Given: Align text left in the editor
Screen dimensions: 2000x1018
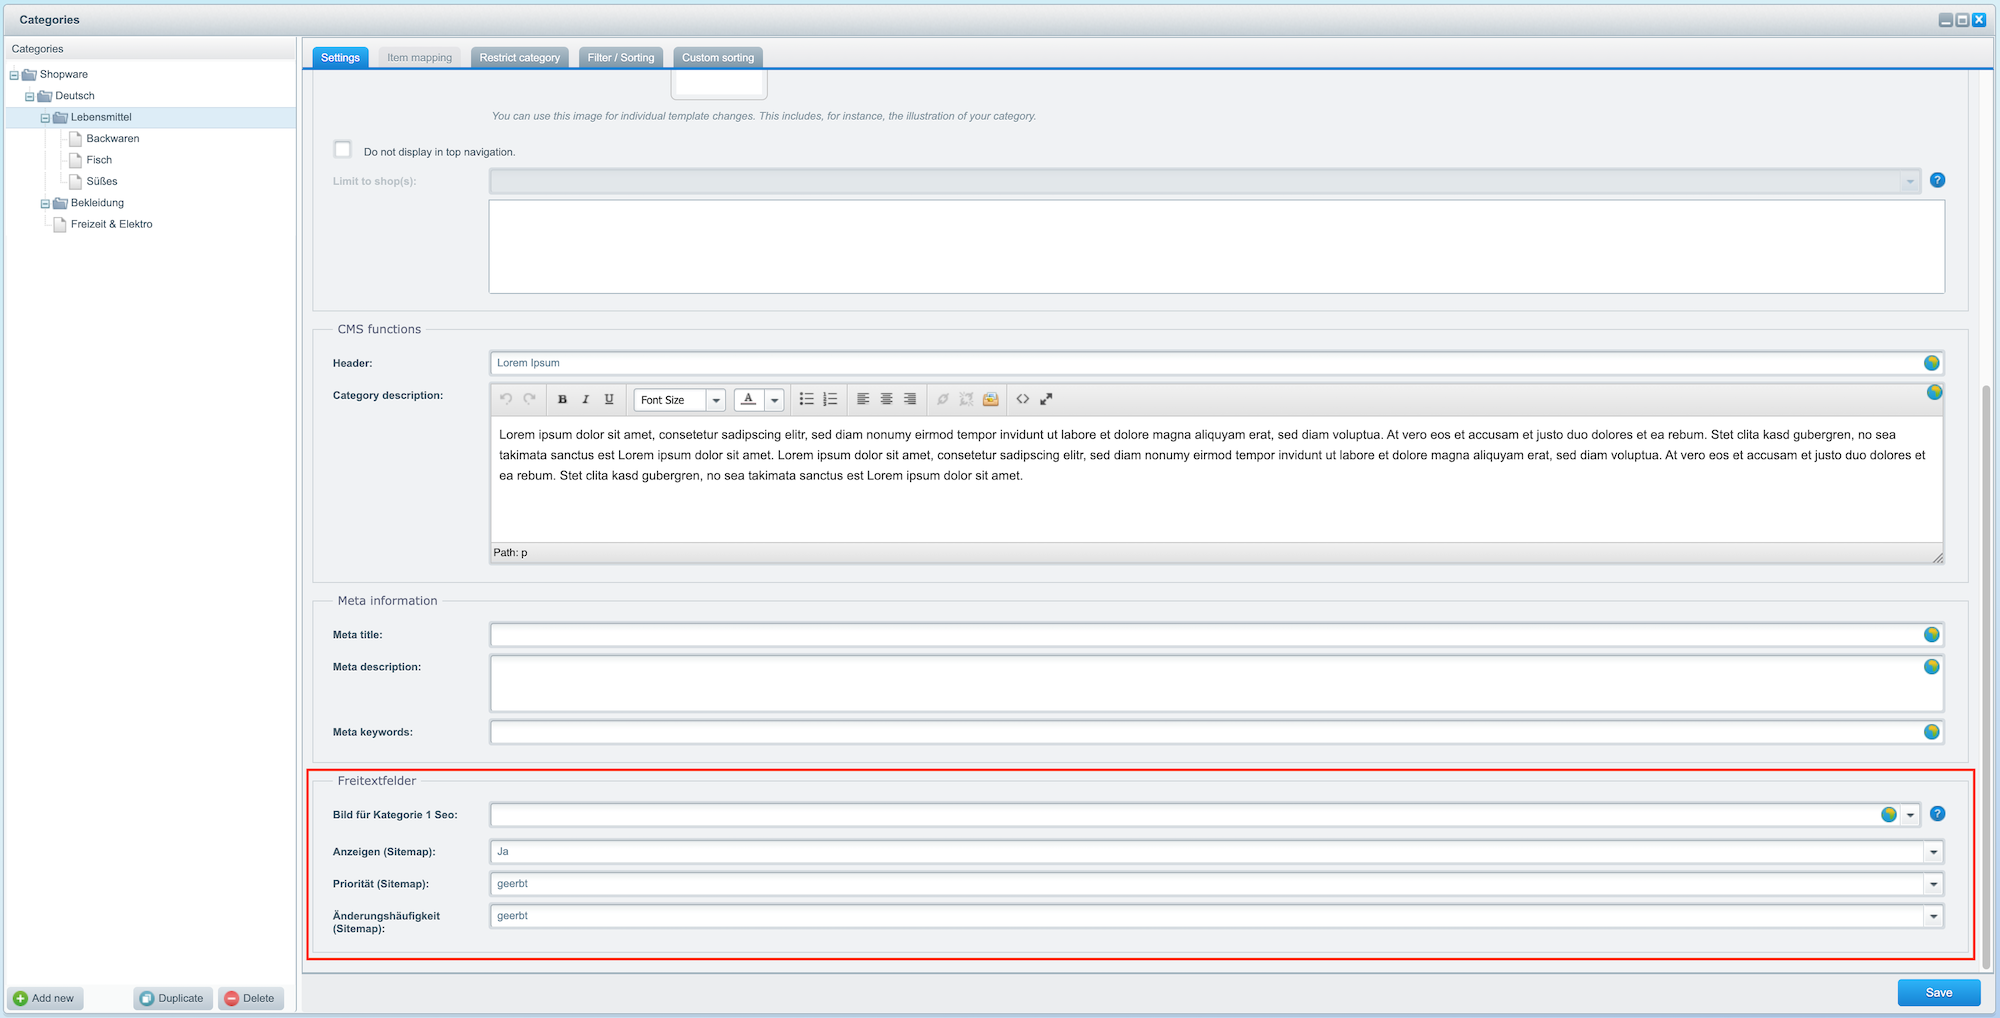Looking at the screenshot, I should (863, 399).
